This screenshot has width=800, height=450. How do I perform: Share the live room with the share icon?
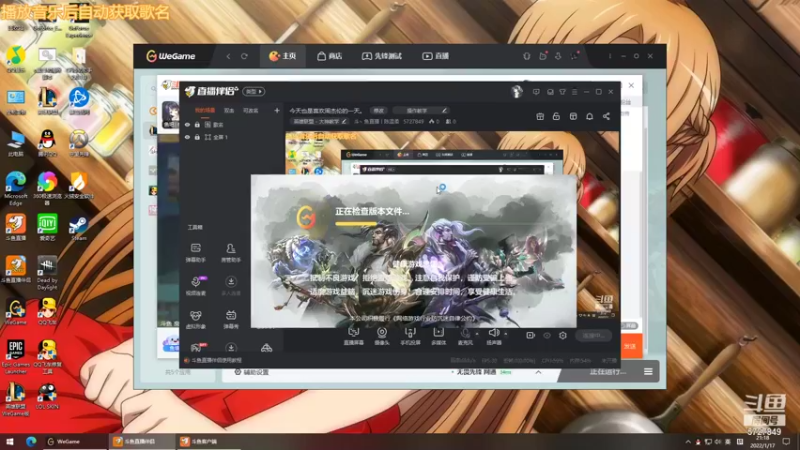click(606, 116)
